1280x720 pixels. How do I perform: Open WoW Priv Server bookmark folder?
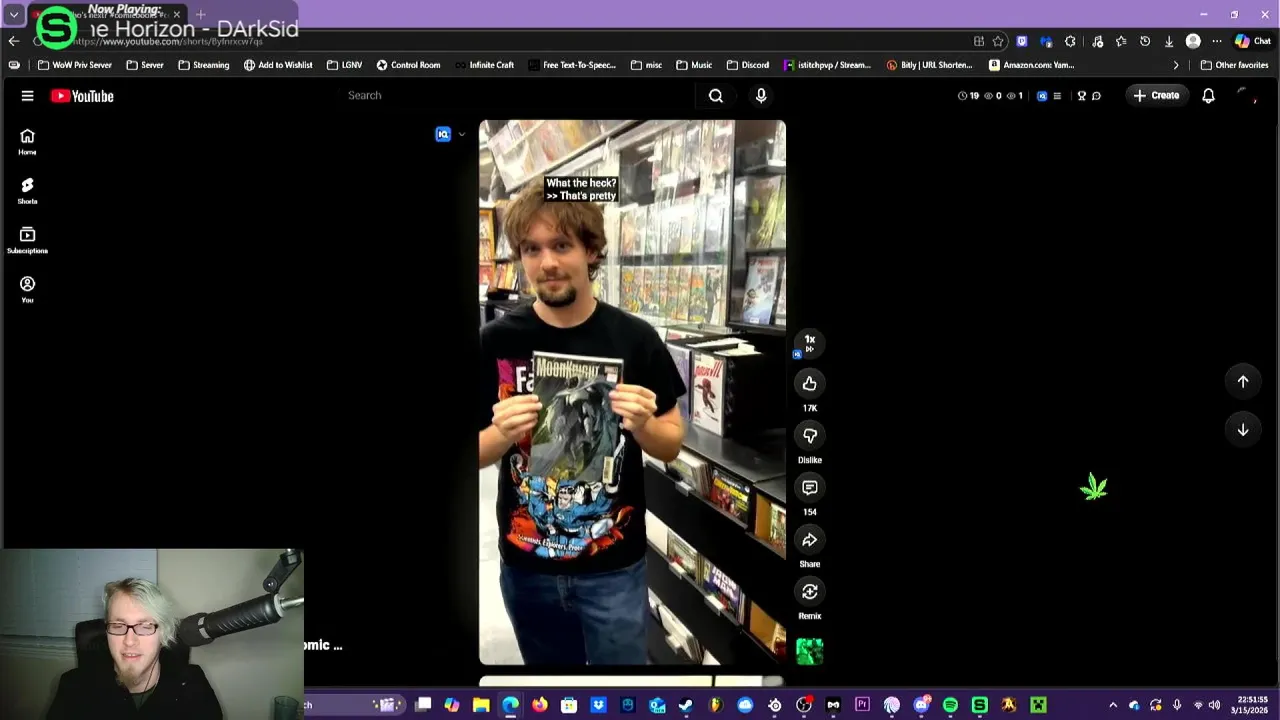click(x=74, y=65)
